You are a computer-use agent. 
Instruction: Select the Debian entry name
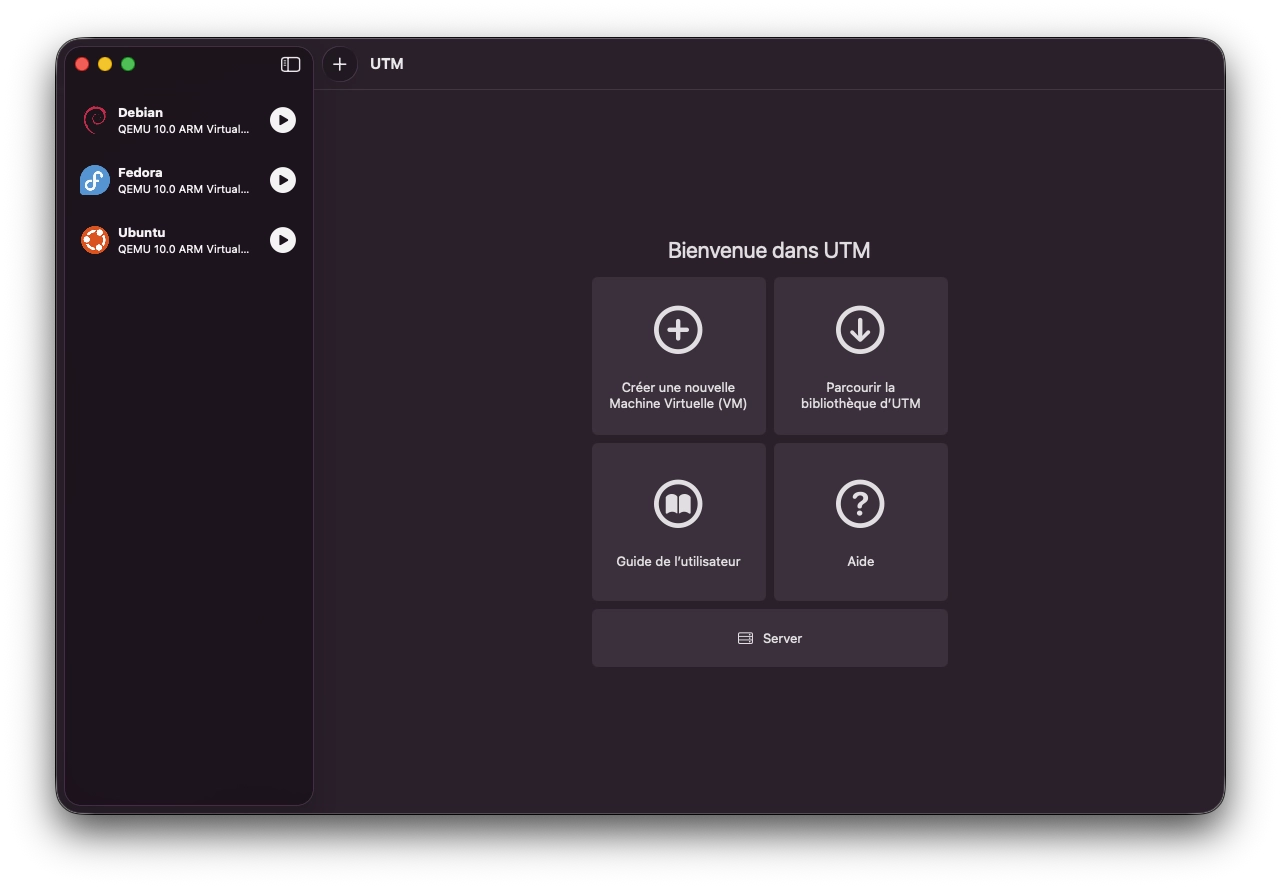click(x=140, y=112)
